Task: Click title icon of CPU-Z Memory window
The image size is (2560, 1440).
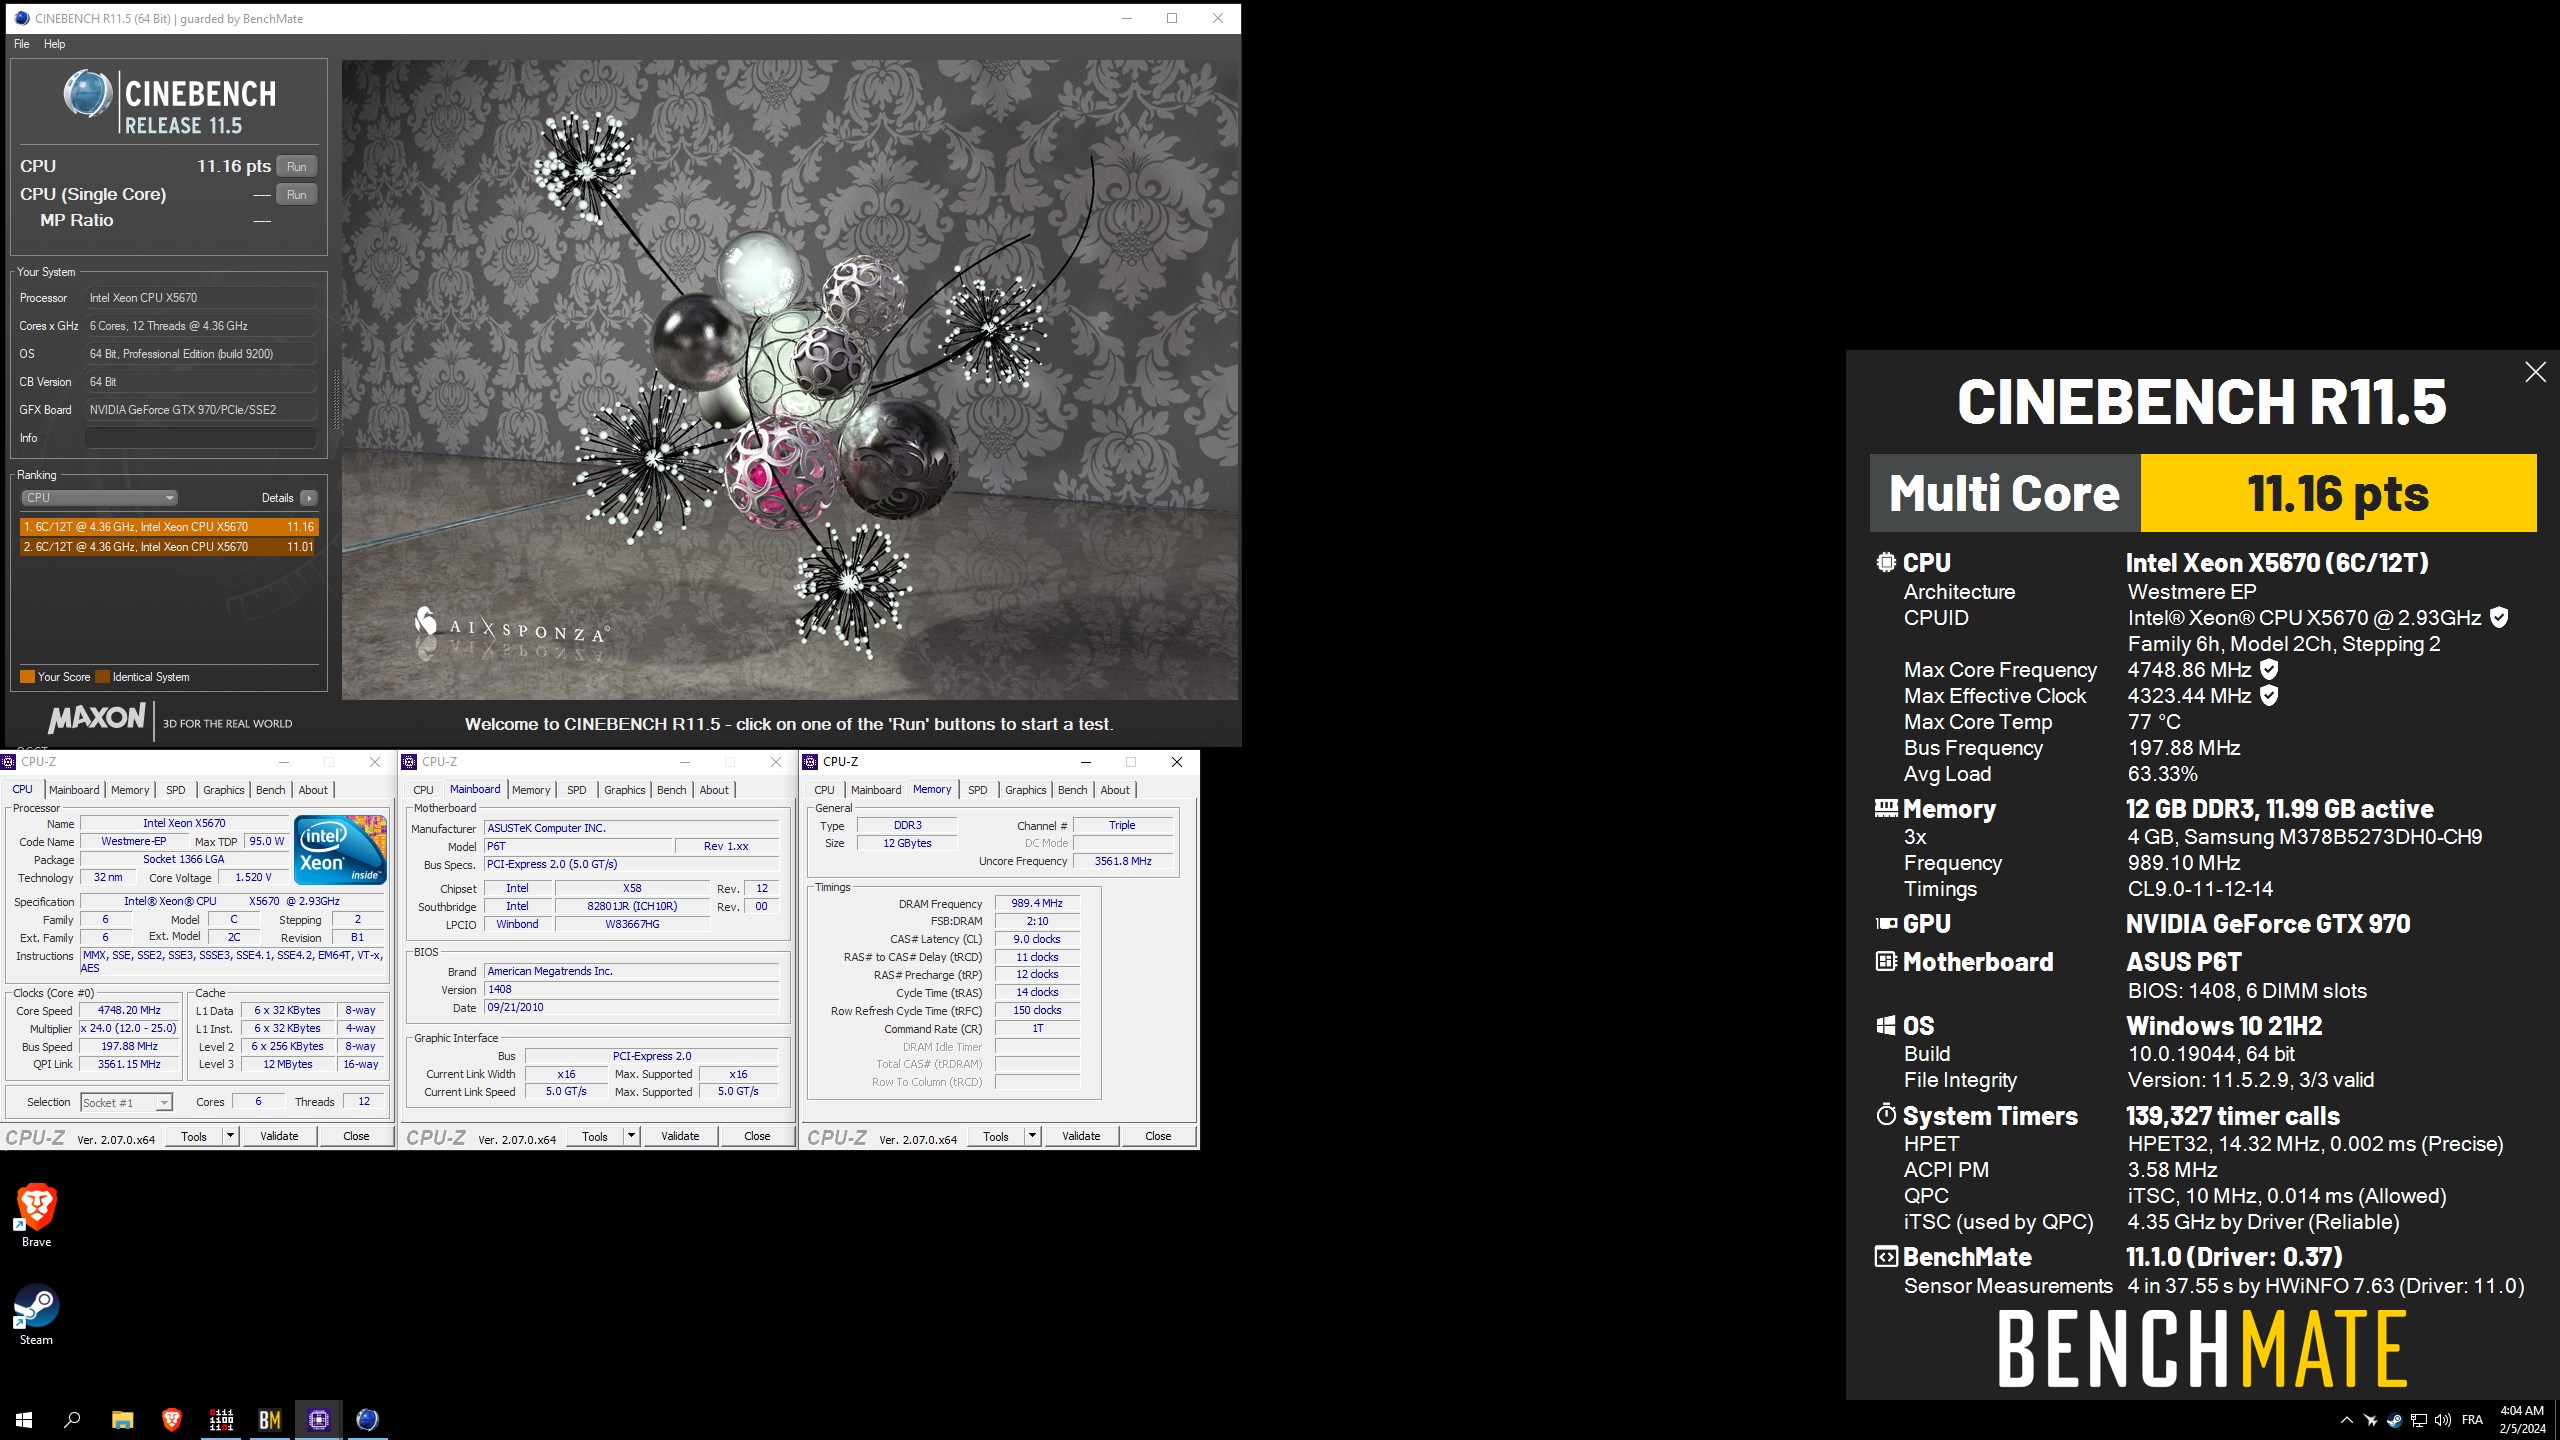Action: (x=810, y=762)
